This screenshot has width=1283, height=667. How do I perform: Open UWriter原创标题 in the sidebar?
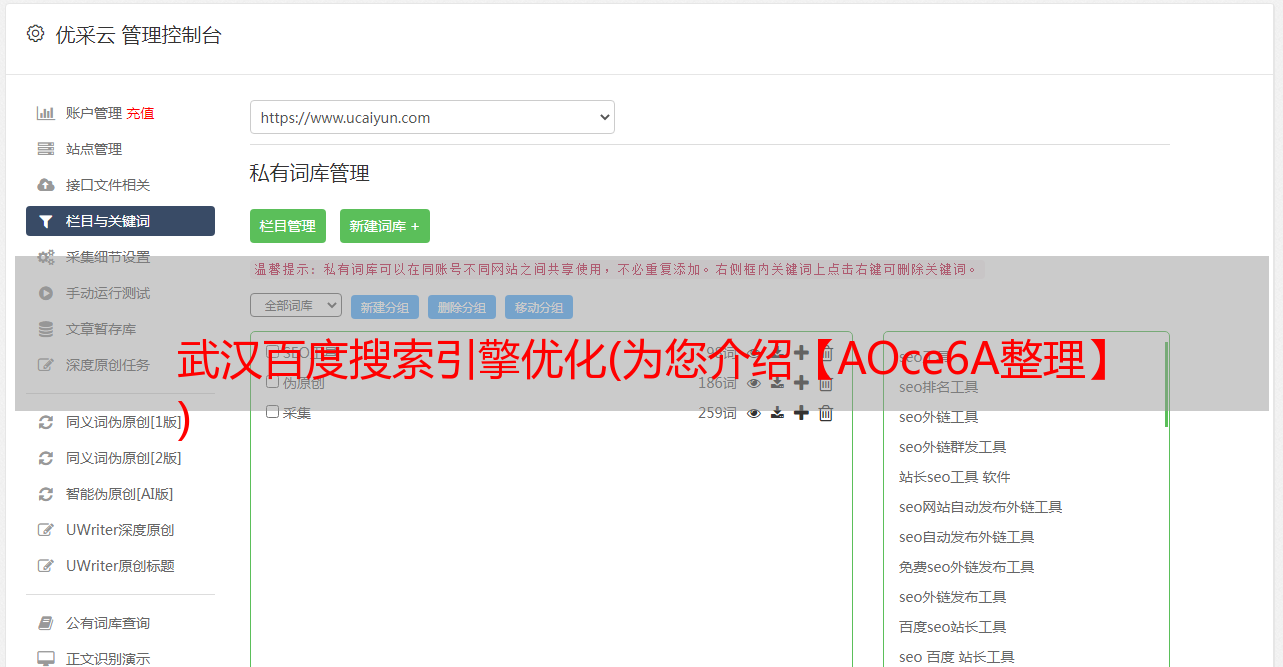120,566
